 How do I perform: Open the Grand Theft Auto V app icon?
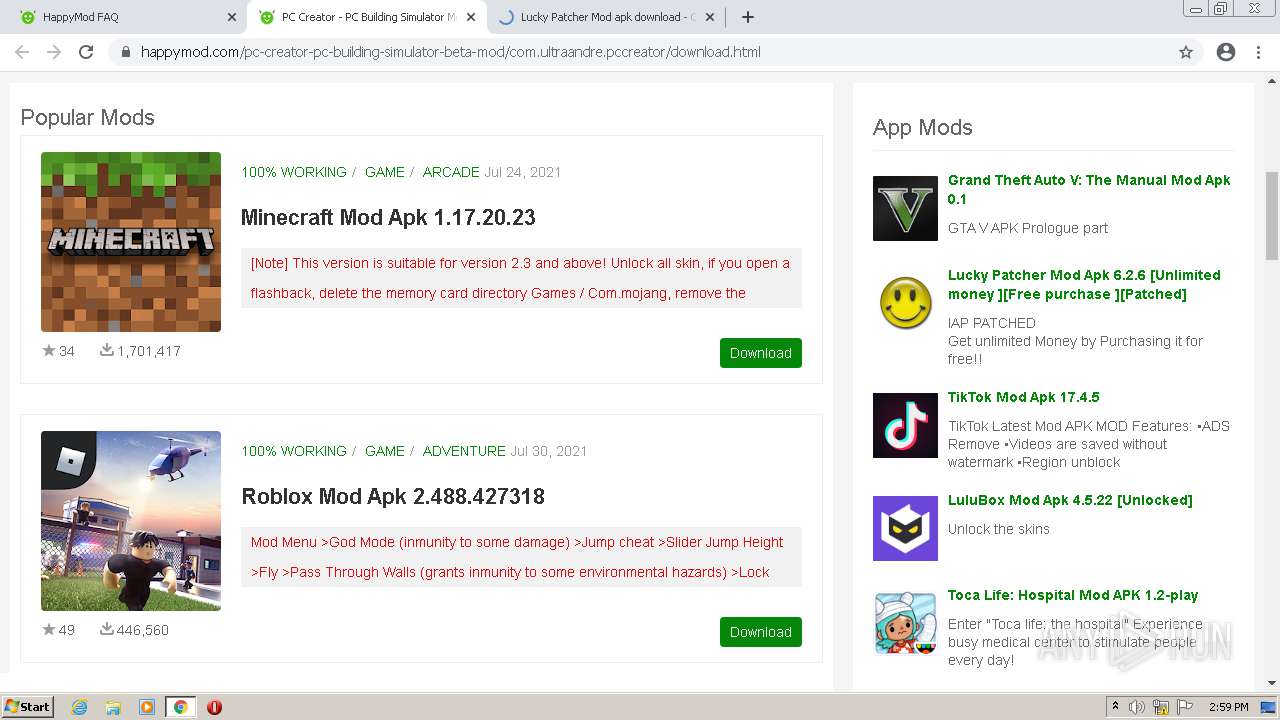[905, 208]
